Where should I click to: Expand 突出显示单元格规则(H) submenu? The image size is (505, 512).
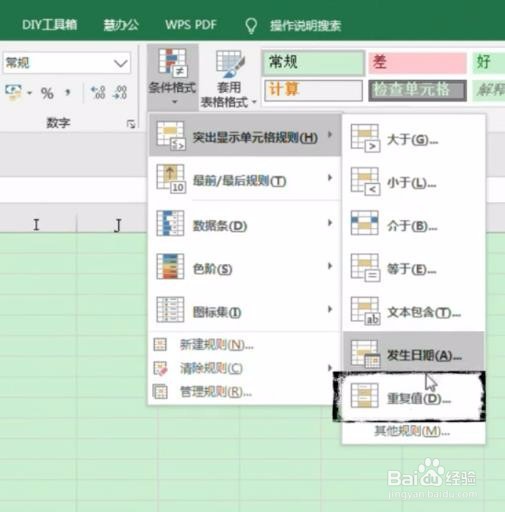pyautogui.click(x=245, y=136)
